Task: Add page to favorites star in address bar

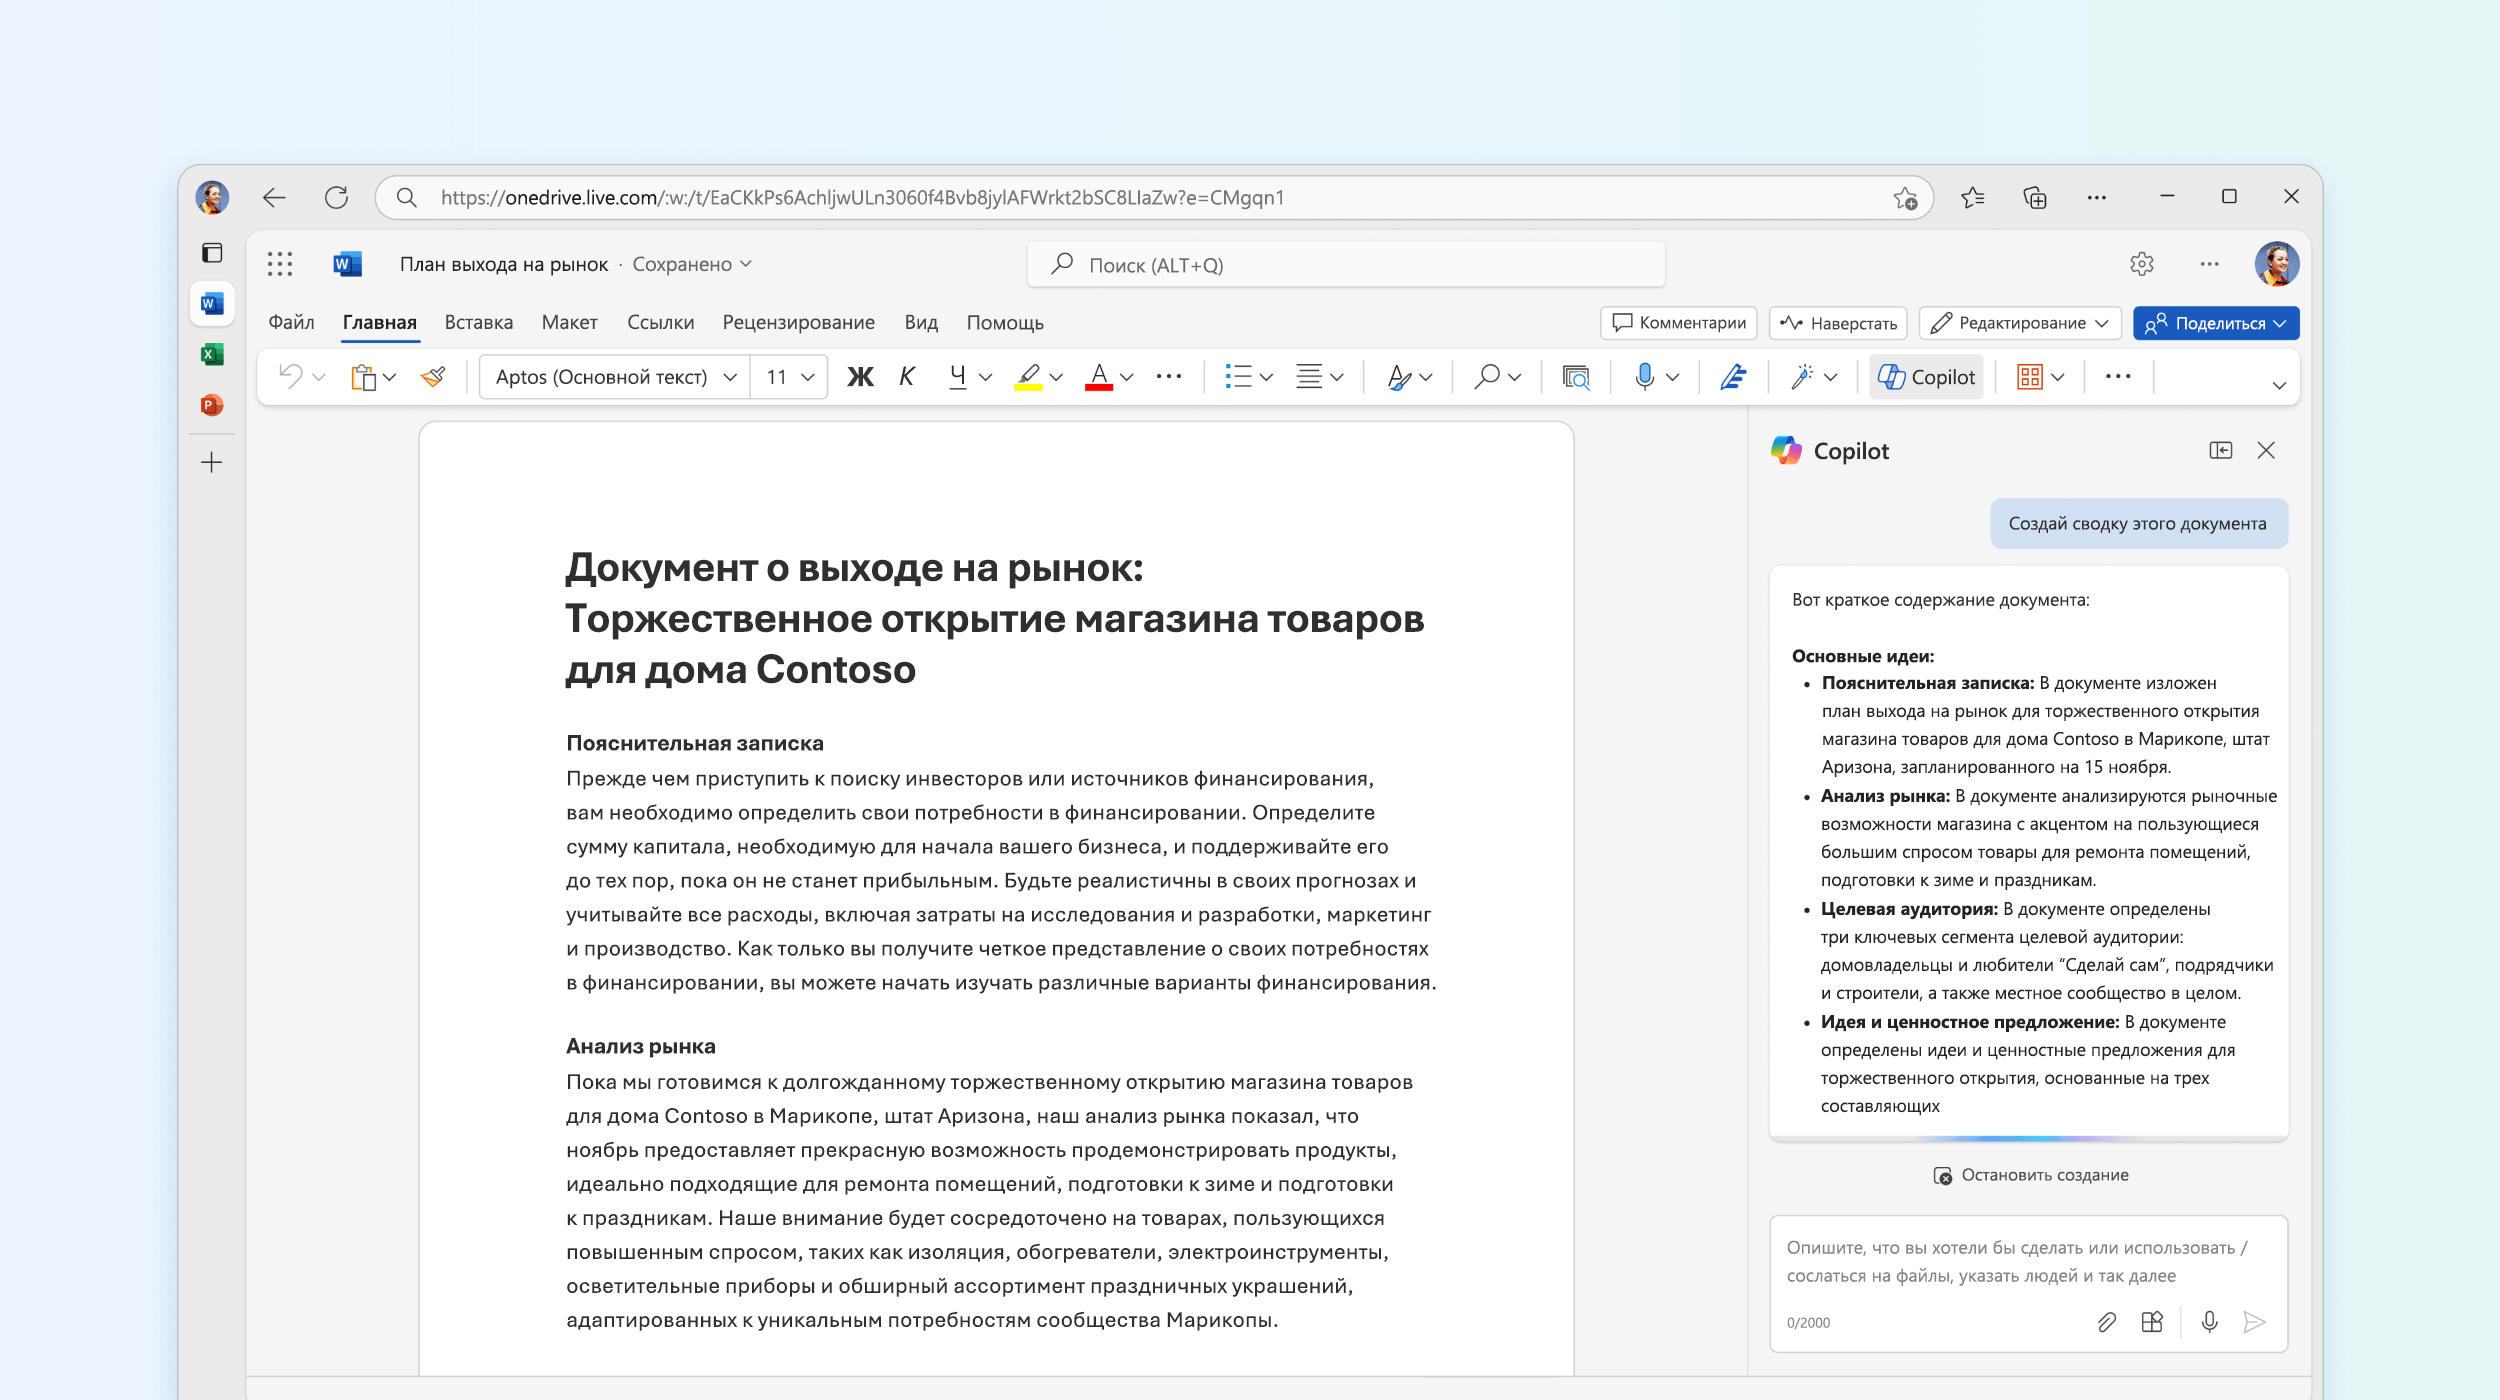Action: coord(1905,198)
